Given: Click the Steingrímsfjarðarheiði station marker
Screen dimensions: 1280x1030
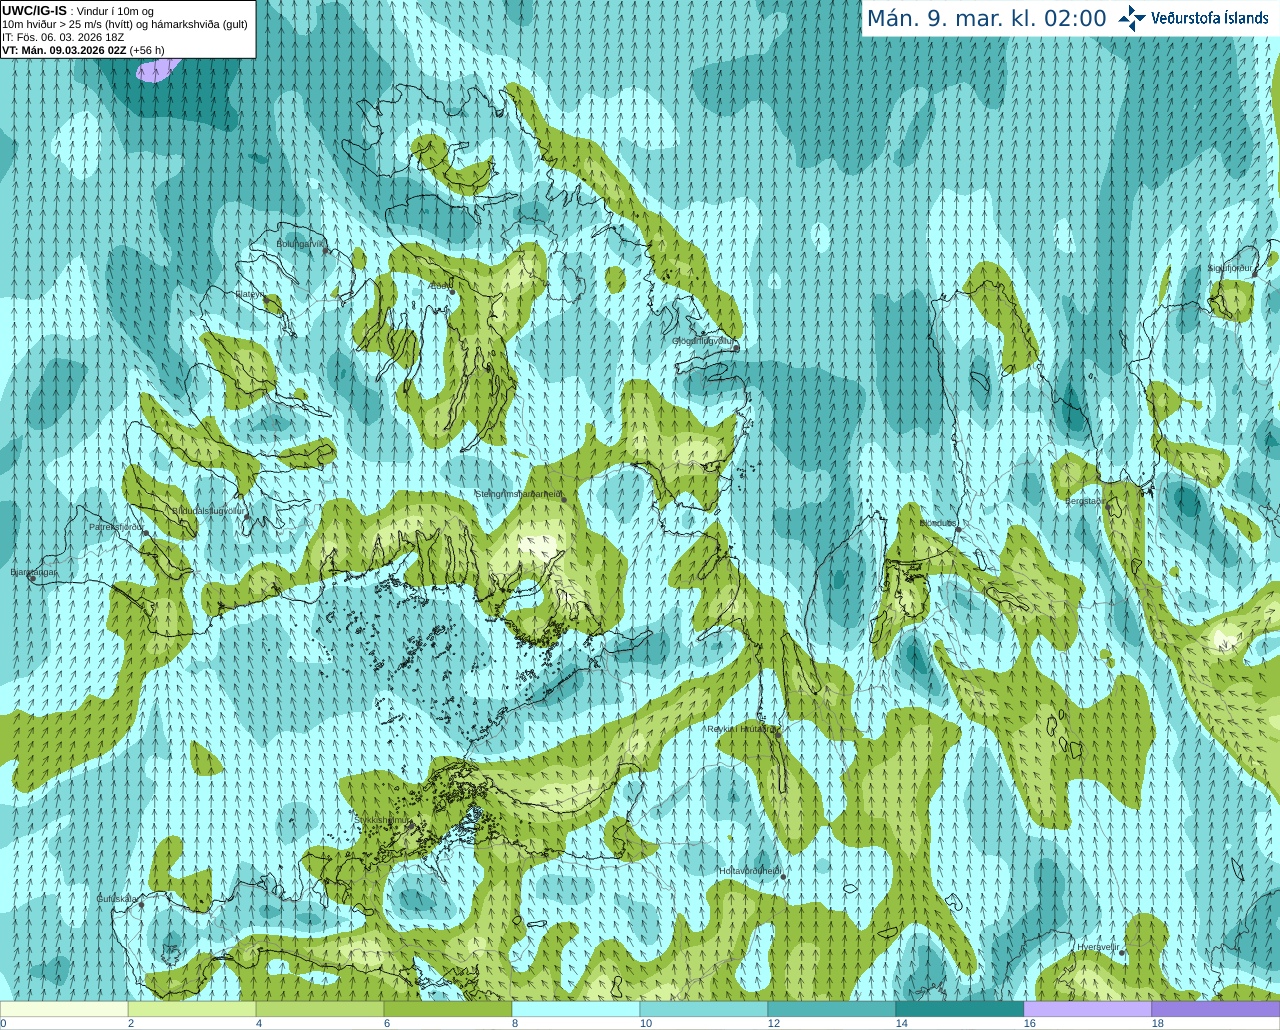Looking at the screenshot, I should click(564, 499).
